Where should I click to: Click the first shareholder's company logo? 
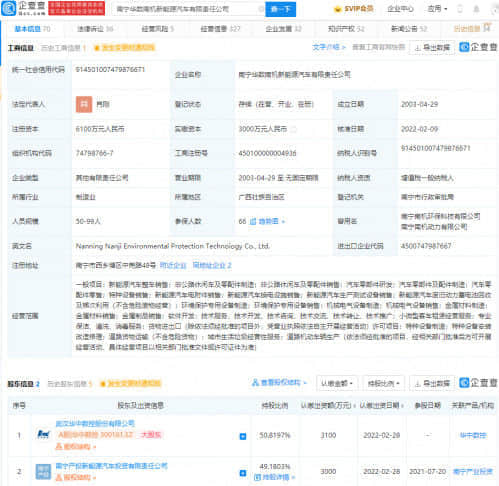pos(44,435)
